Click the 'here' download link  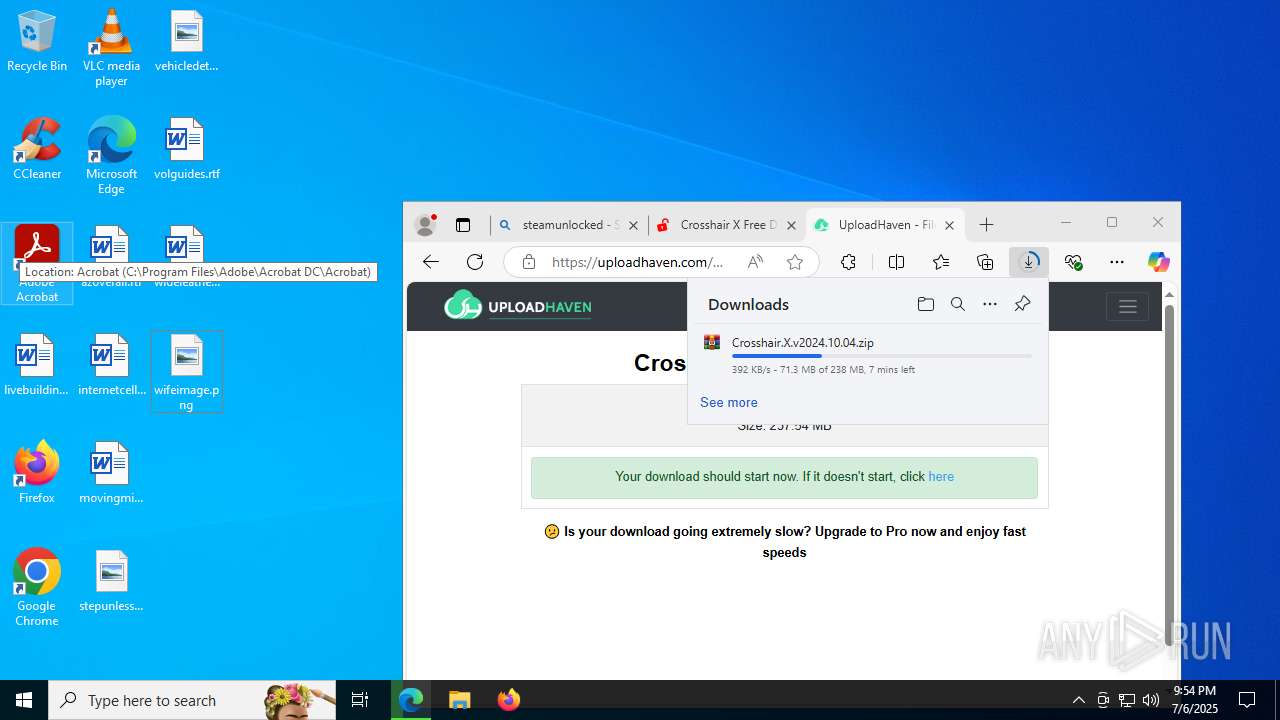pyautogui.click(x=941, y=477)
